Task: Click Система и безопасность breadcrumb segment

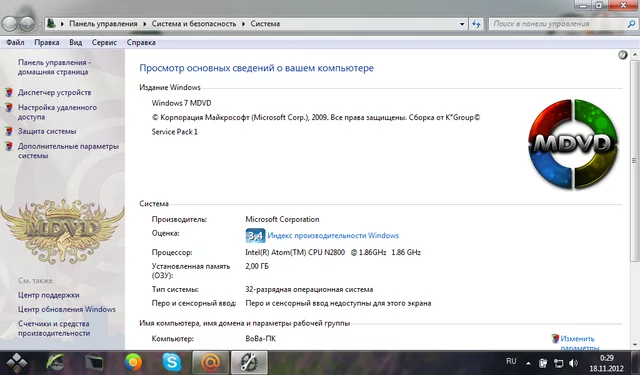Action: (194, 24)
